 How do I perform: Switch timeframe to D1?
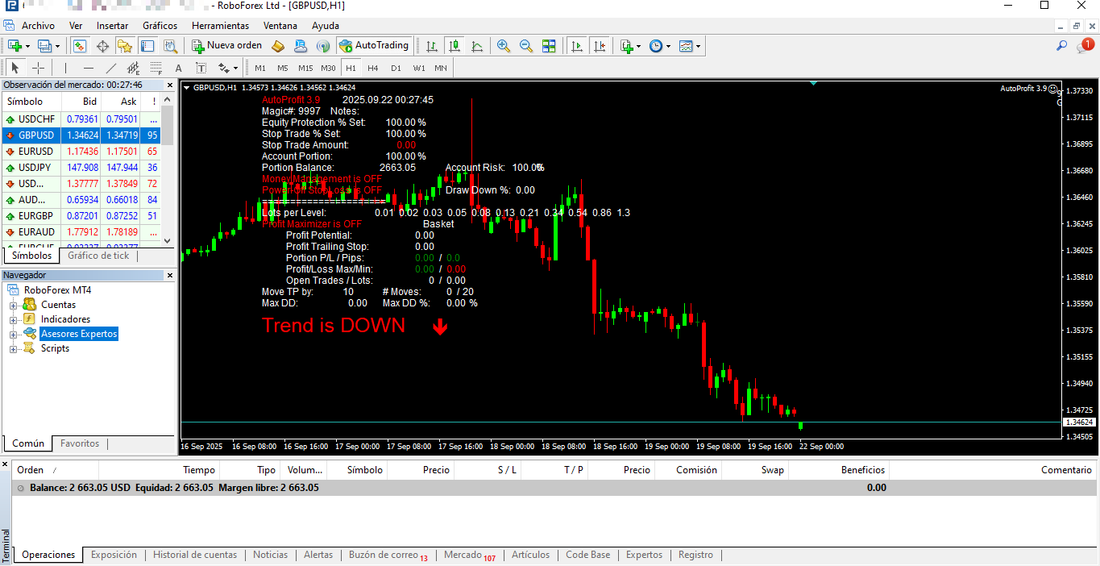point(396,68)
